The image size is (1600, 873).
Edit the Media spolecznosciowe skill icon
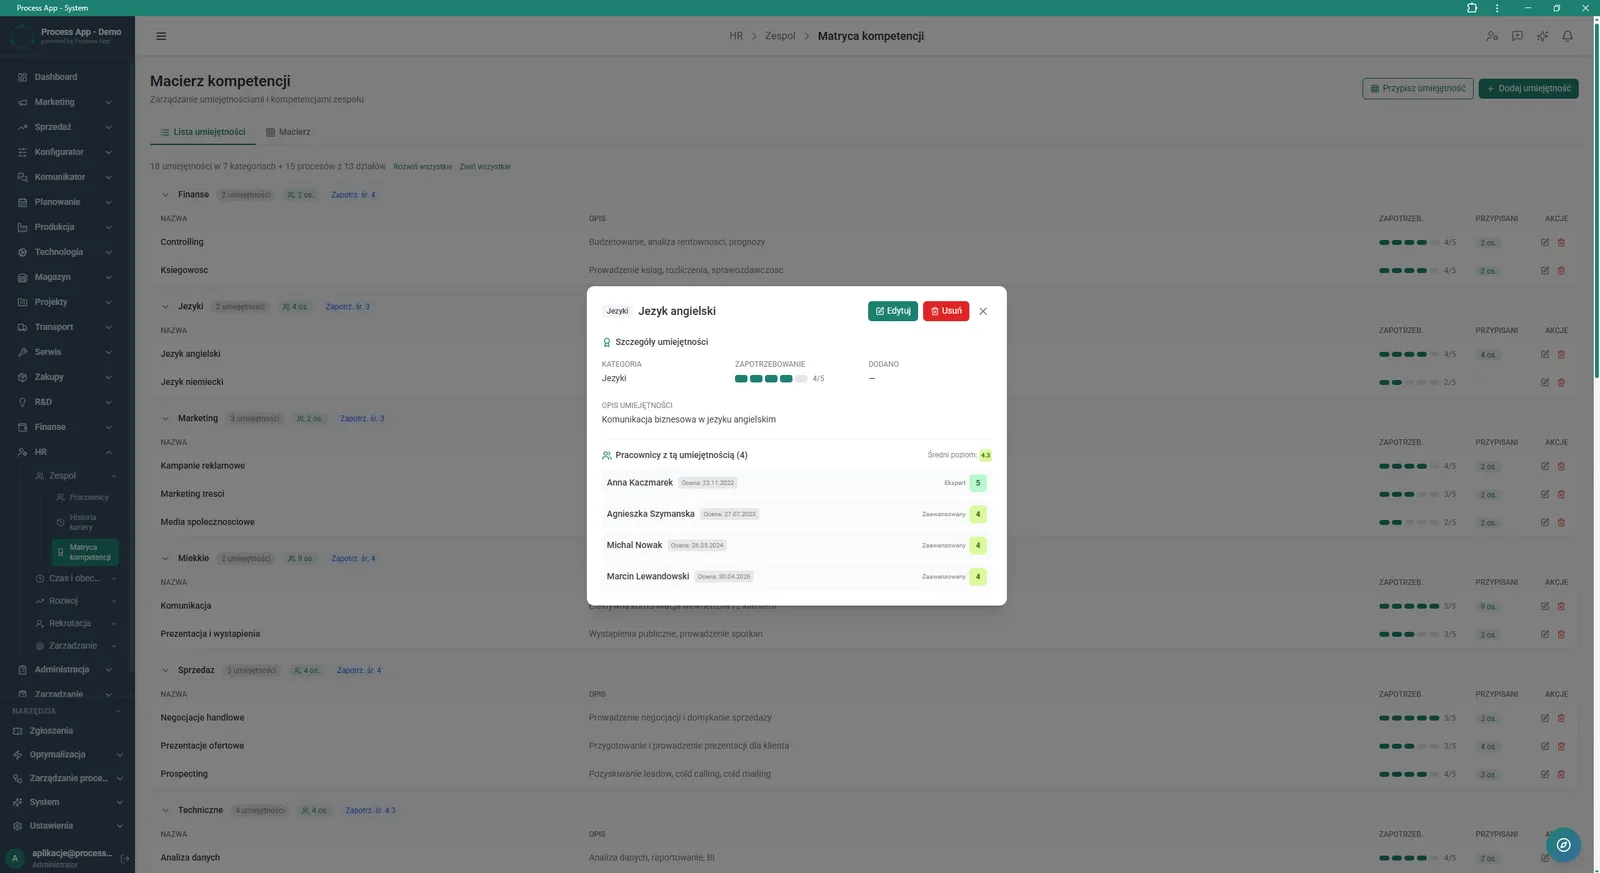coord(1545,522)
